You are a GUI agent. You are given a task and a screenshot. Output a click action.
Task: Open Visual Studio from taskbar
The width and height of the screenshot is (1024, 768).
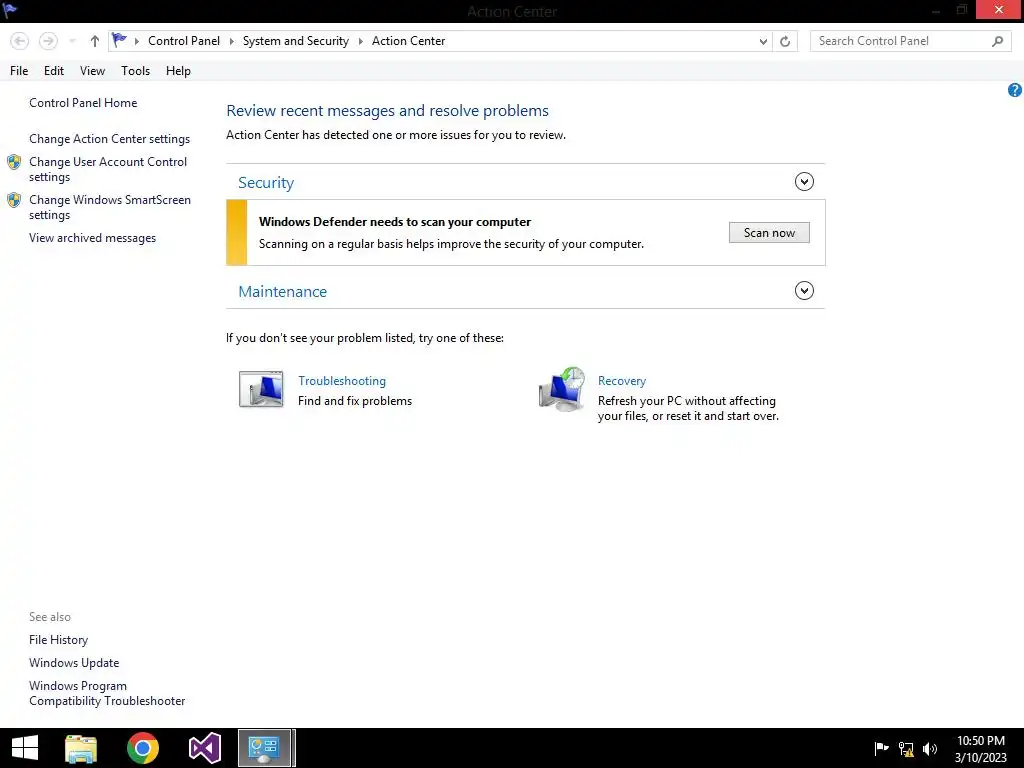204,748
